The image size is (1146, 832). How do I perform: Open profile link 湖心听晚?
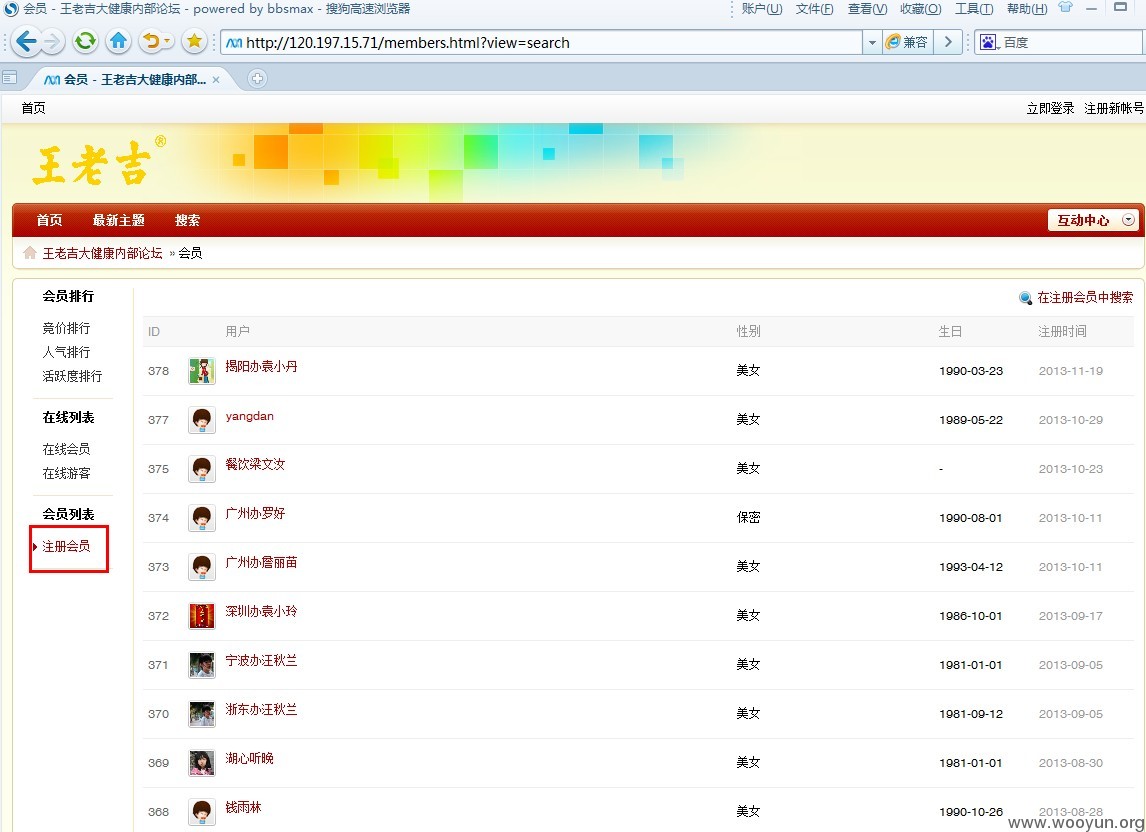pos(249,758)
